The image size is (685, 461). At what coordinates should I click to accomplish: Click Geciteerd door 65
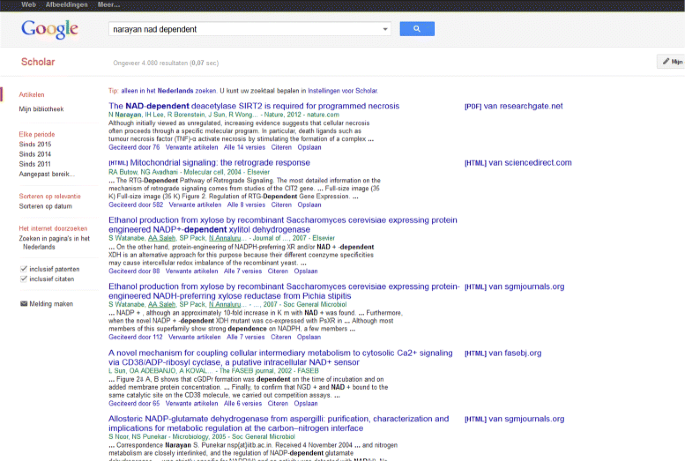tap(134, 403)
